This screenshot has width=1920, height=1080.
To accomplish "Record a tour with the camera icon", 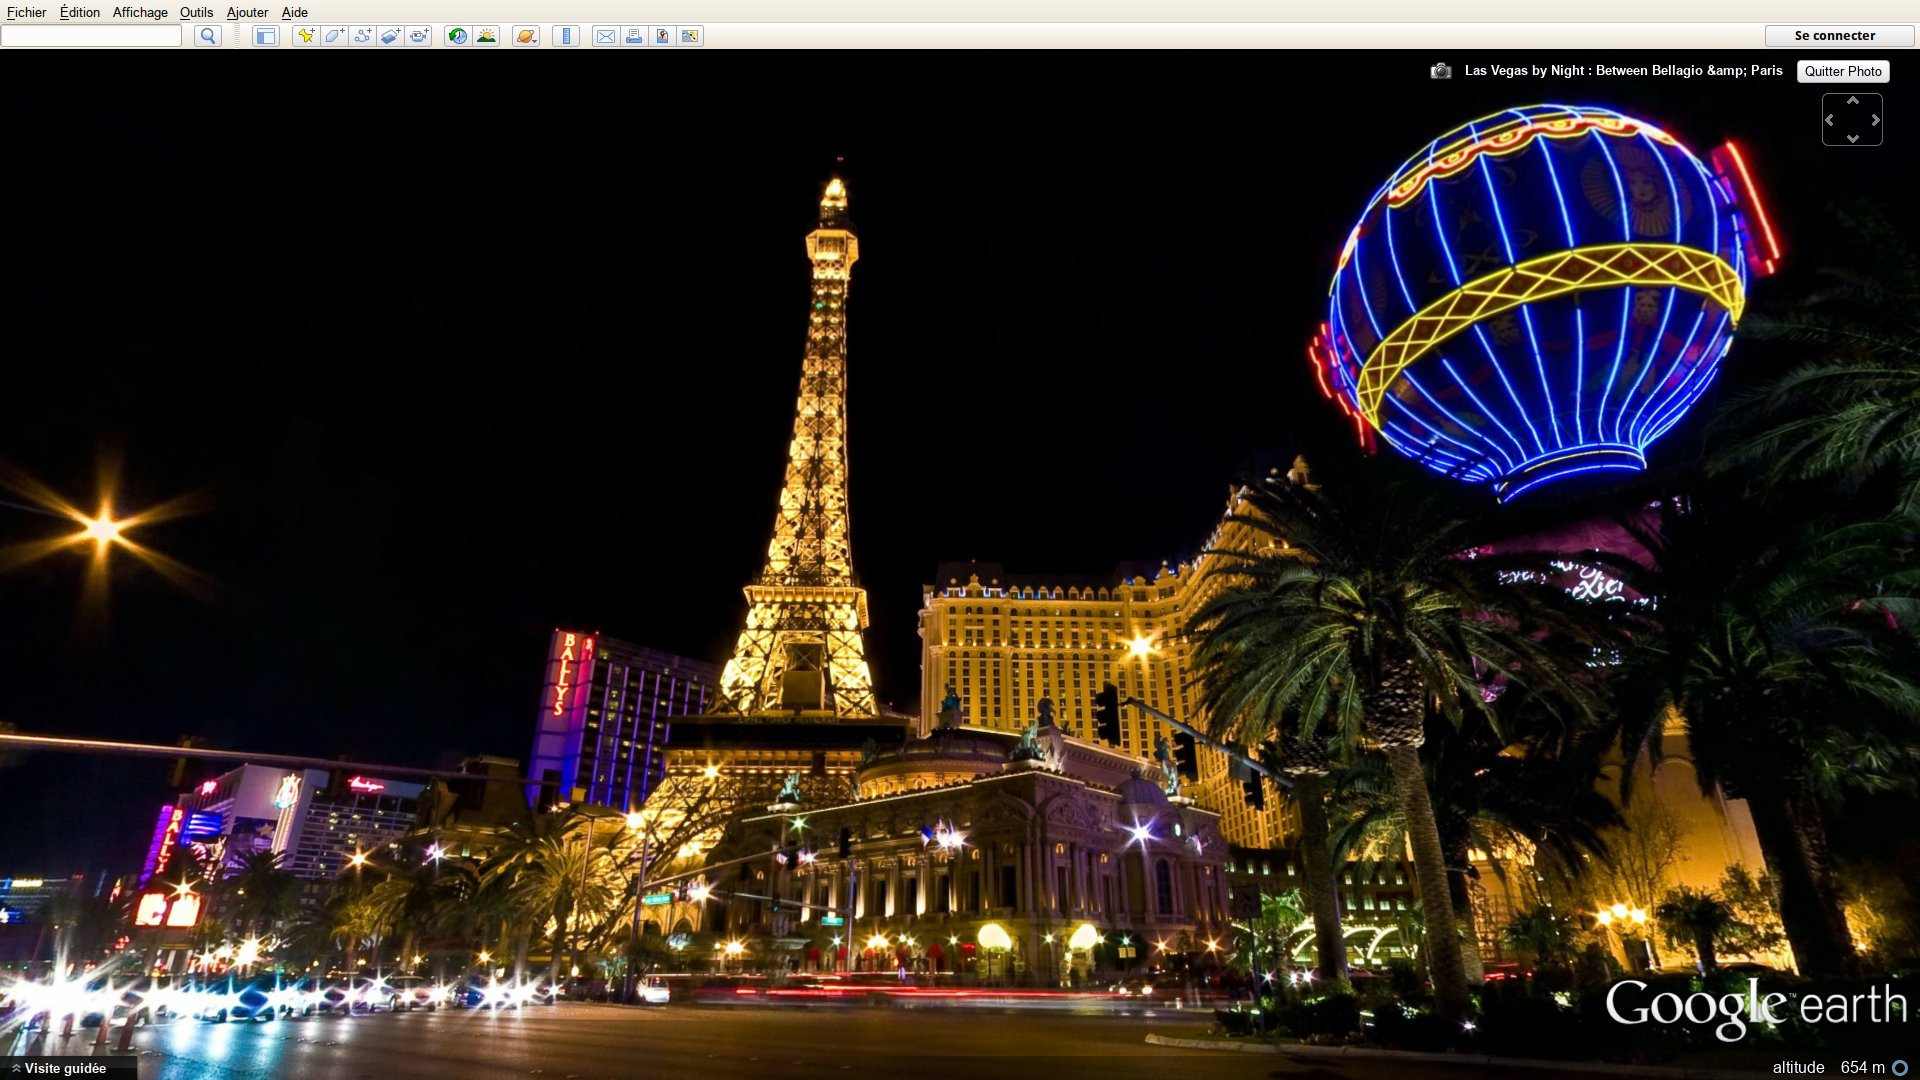I will pos(419,36).
